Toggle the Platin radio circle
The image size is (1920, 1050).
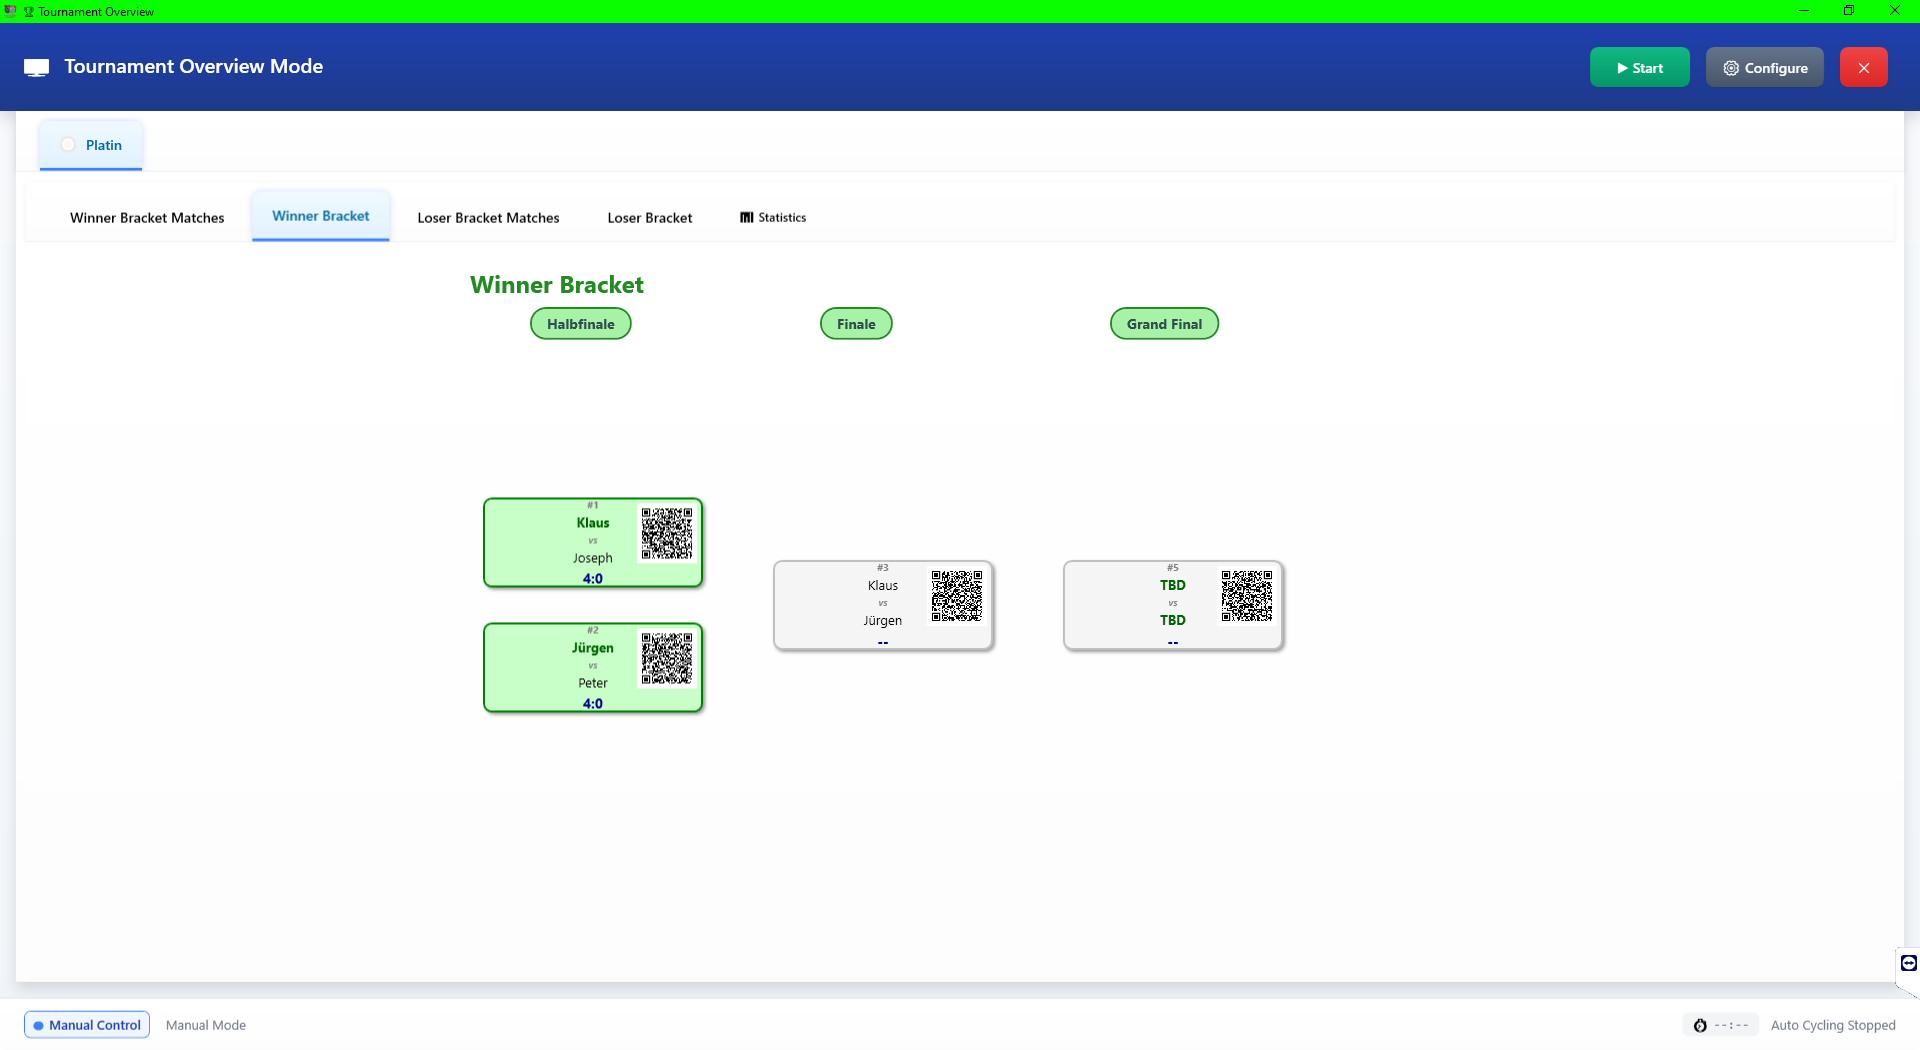pos(68,145)
